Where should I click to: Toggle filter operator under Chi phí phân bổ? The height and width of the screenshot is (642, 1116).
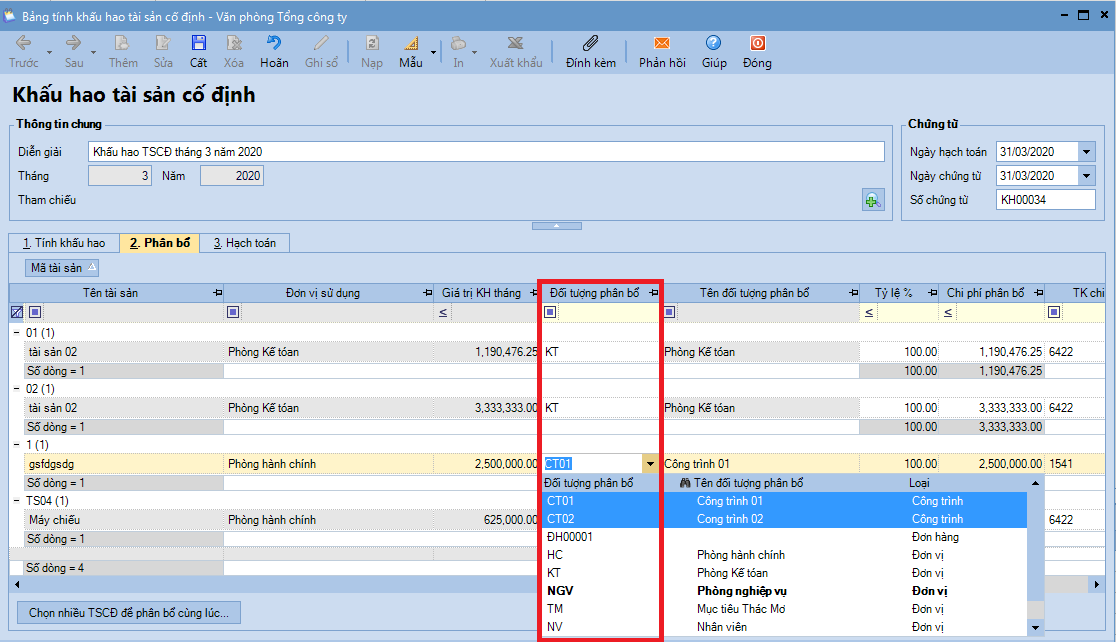pos(948,312)
